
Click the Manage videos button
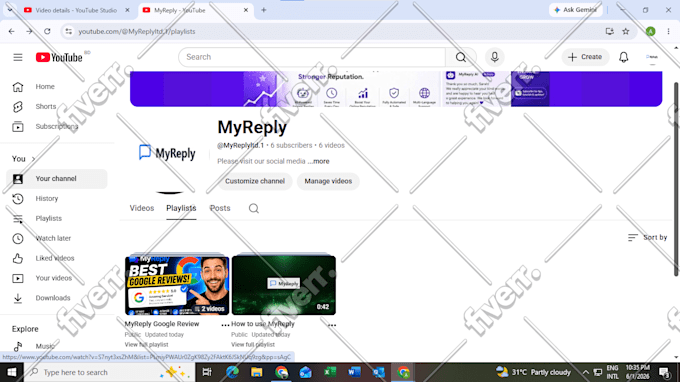328,181
